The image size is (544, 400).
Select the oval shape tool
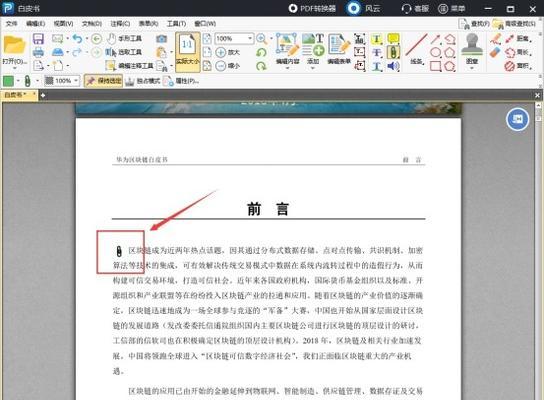click(x=435, y=52)
